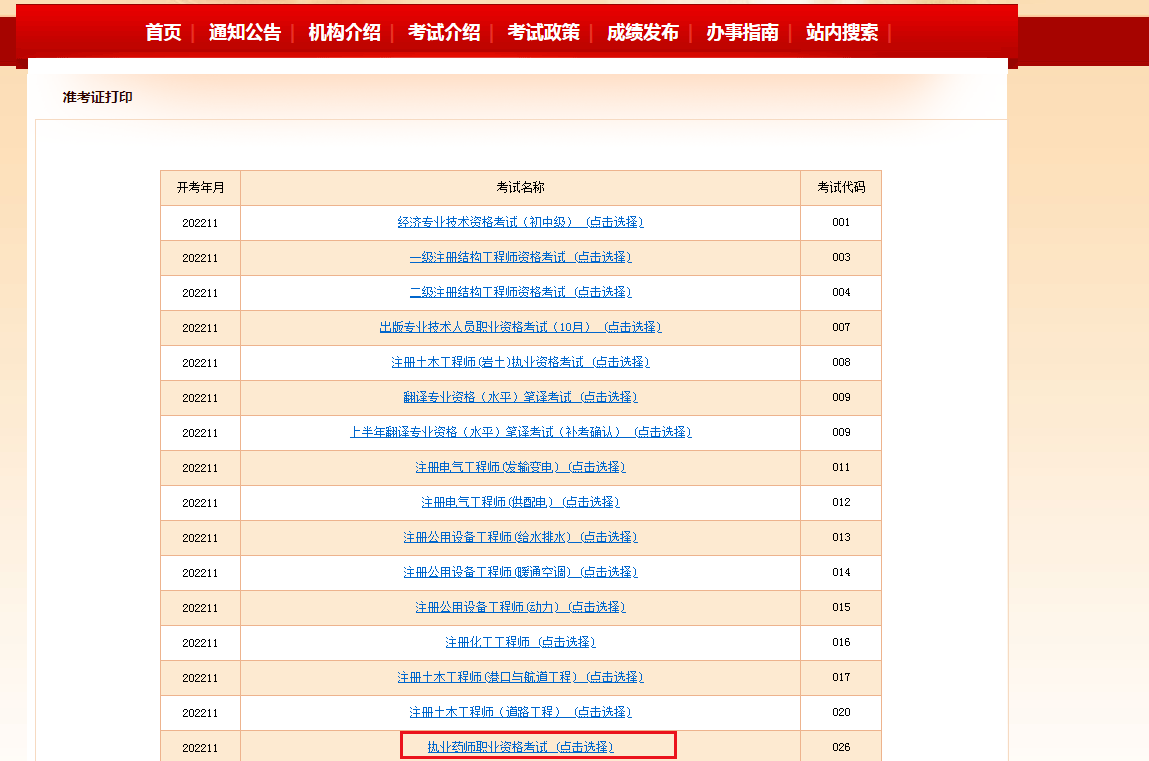
Task: Open the 机构介绍 menu item
Action: [344, 32]
